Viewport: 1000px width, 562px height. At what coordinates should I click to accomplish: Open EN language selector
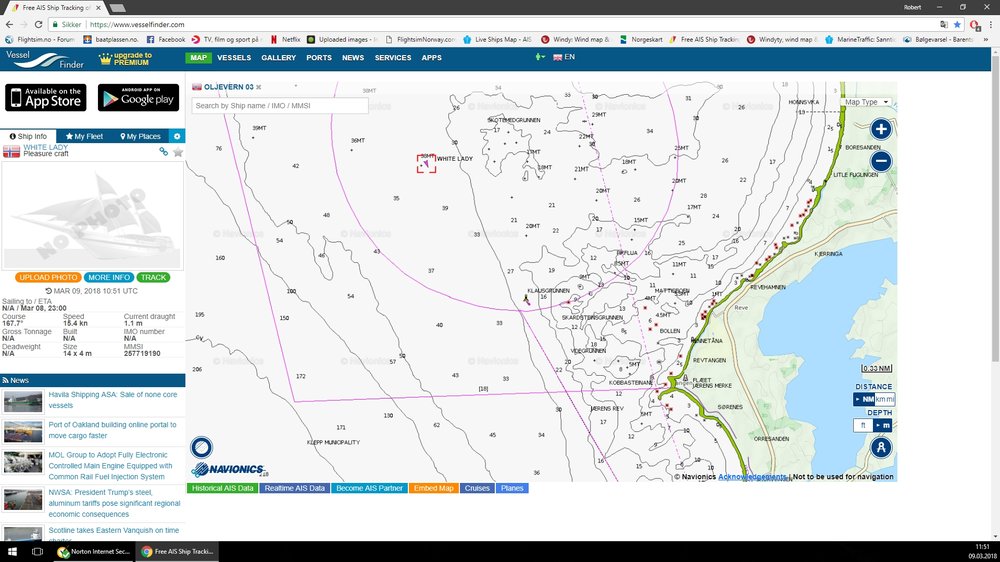pyautogui.click(x=564, y=57)
